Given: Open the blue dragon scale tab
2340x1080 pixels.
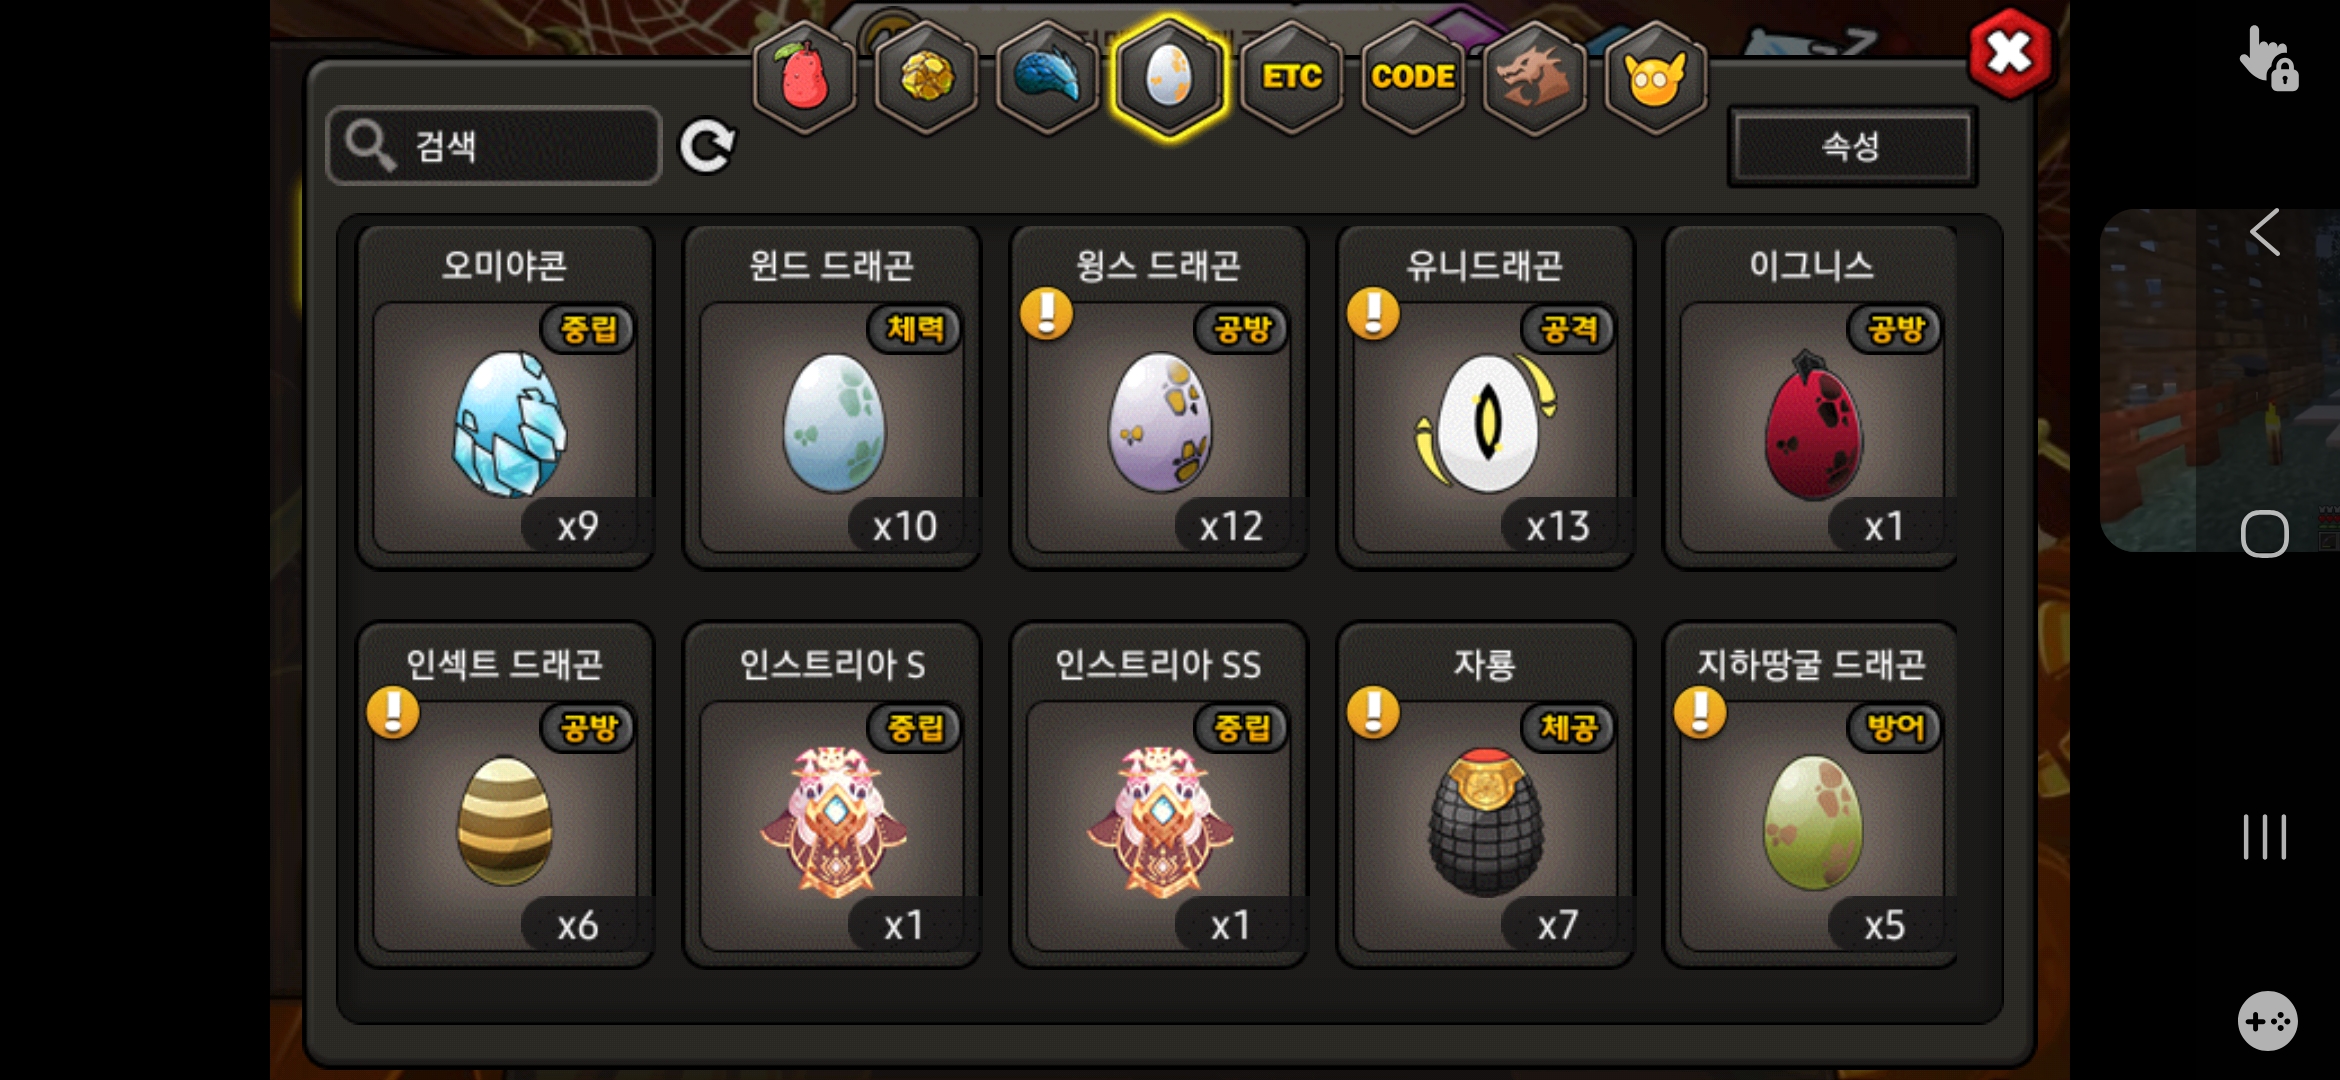Looking at the screenshot, I should coord(1048,78).
